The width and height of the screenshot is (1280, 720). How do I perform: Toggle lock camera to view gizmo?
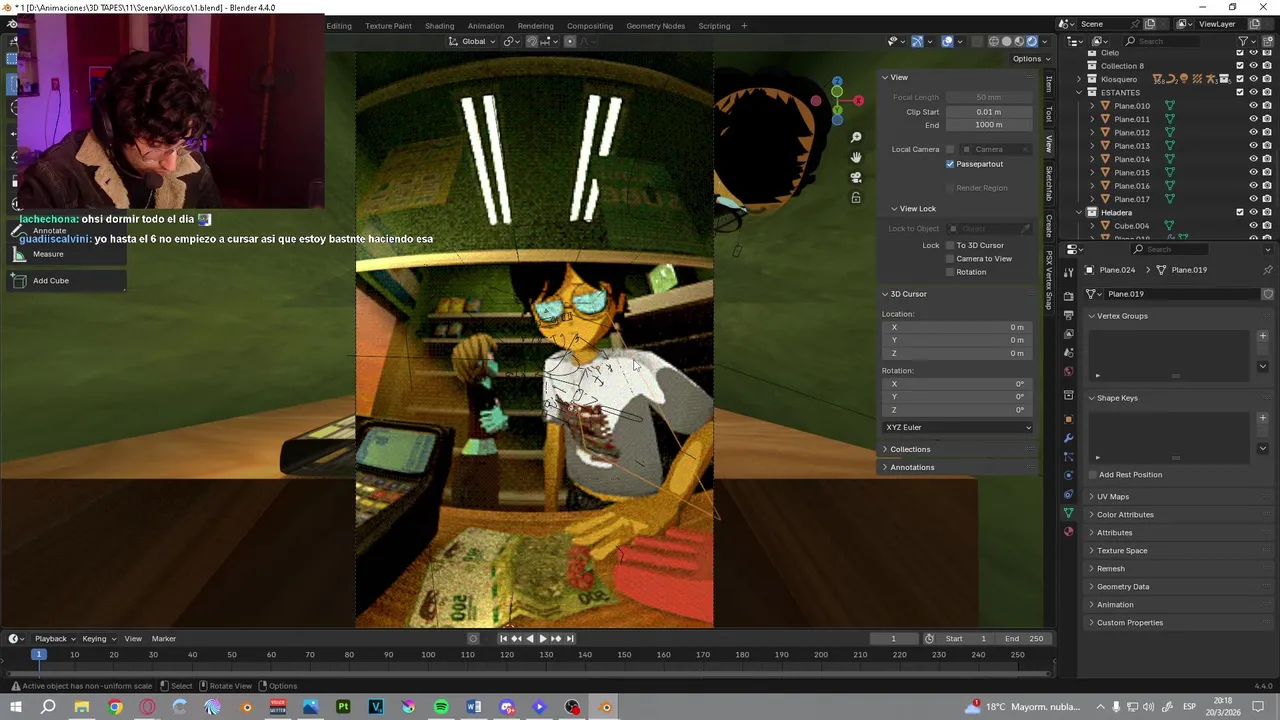pos(856,198)
